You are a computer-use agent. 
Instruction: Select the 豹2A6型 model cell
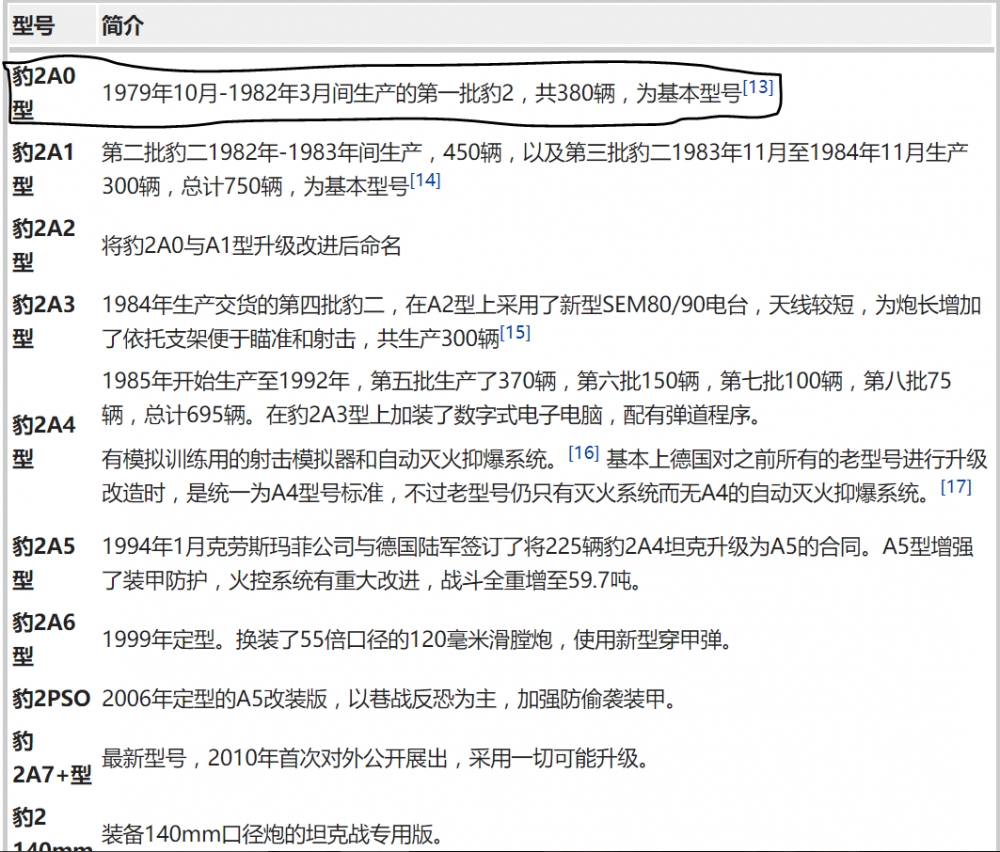44,639
